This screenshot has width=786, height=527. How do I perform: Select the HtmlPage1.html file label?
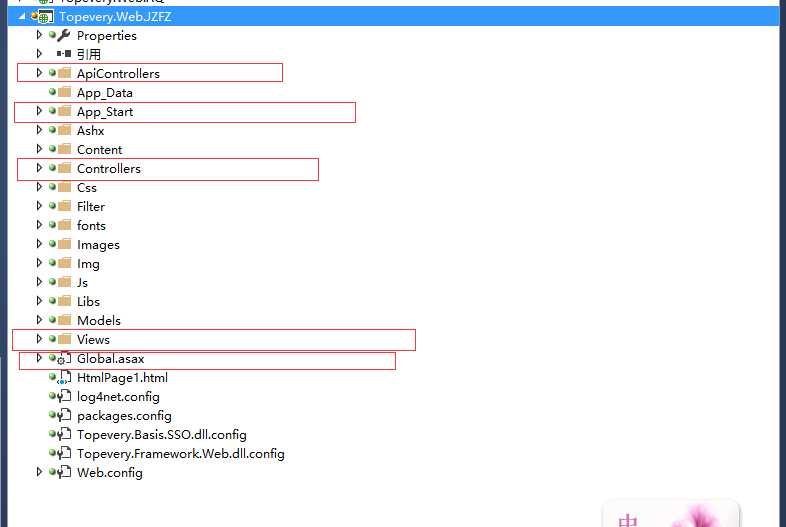click(122, 378)
